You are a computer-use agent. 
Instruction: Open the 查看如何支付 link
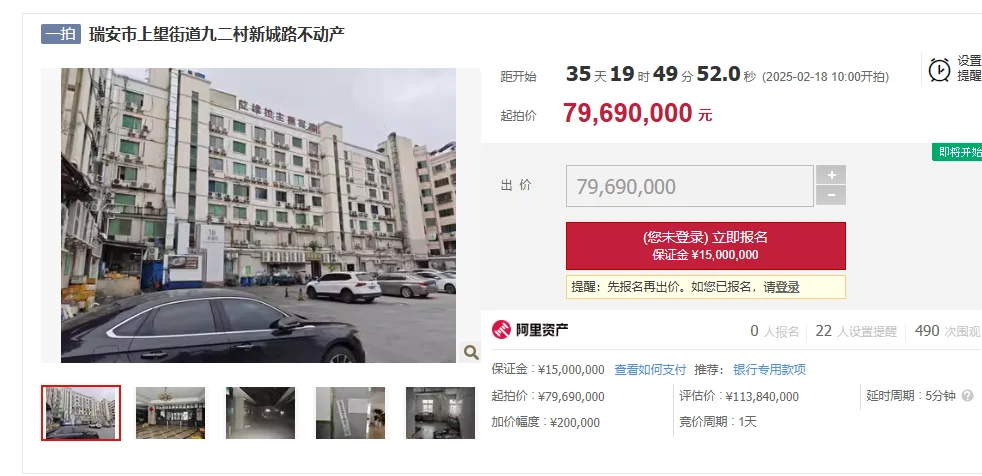650,370
